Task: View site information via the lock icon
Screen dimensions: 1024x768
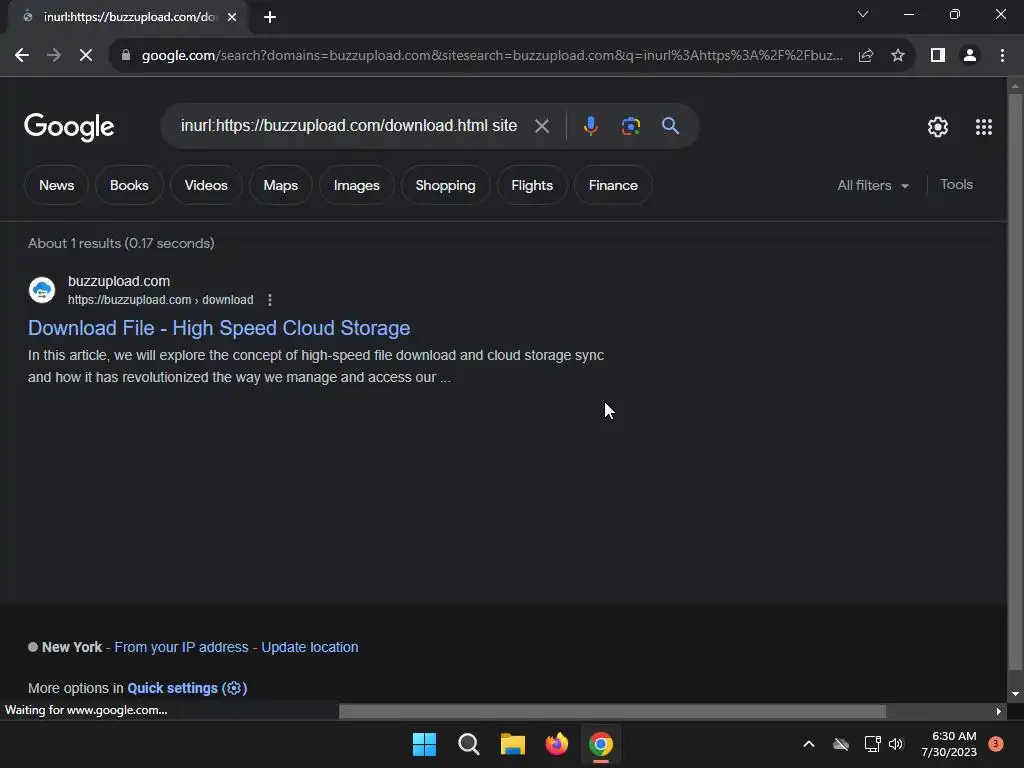Action: [x=126, y=56]
